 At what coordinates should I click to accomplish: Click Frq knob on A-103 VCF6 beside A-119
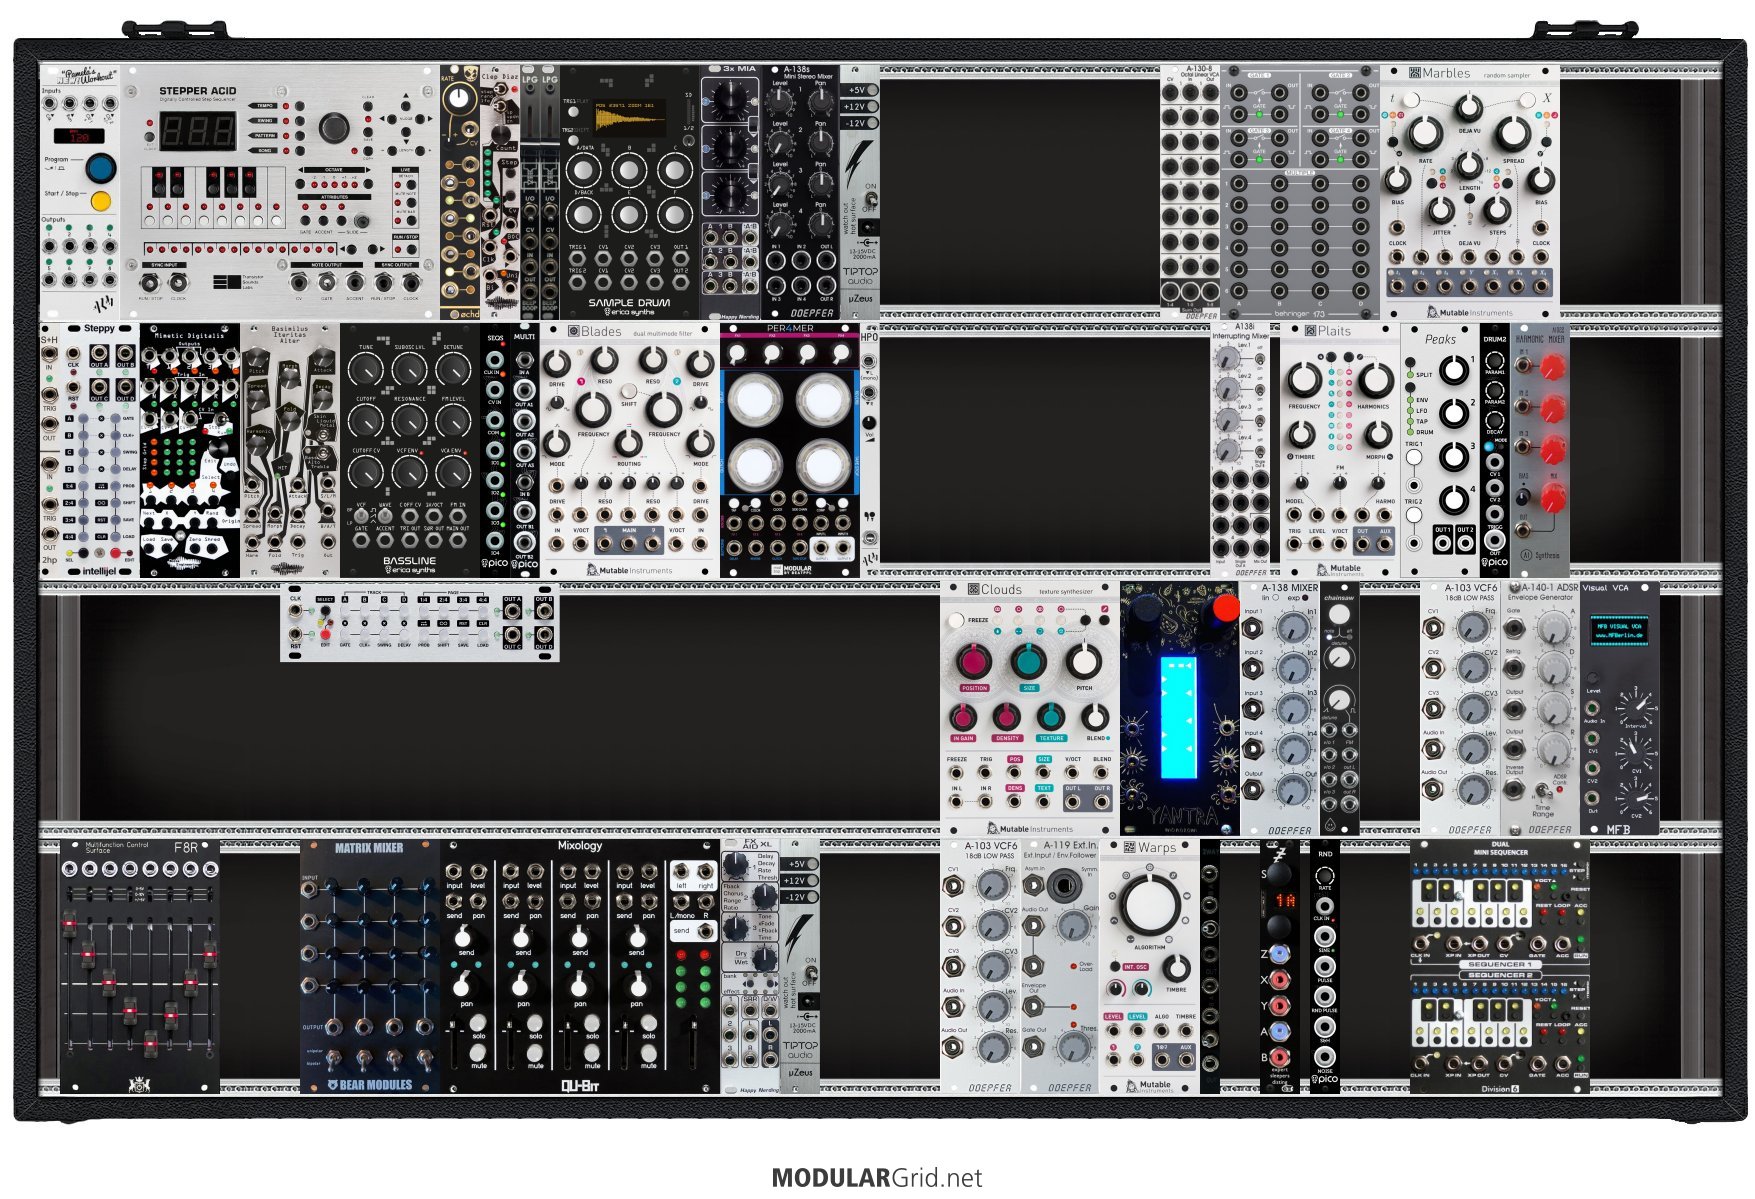pyautogui.click(x=992, y=885)
